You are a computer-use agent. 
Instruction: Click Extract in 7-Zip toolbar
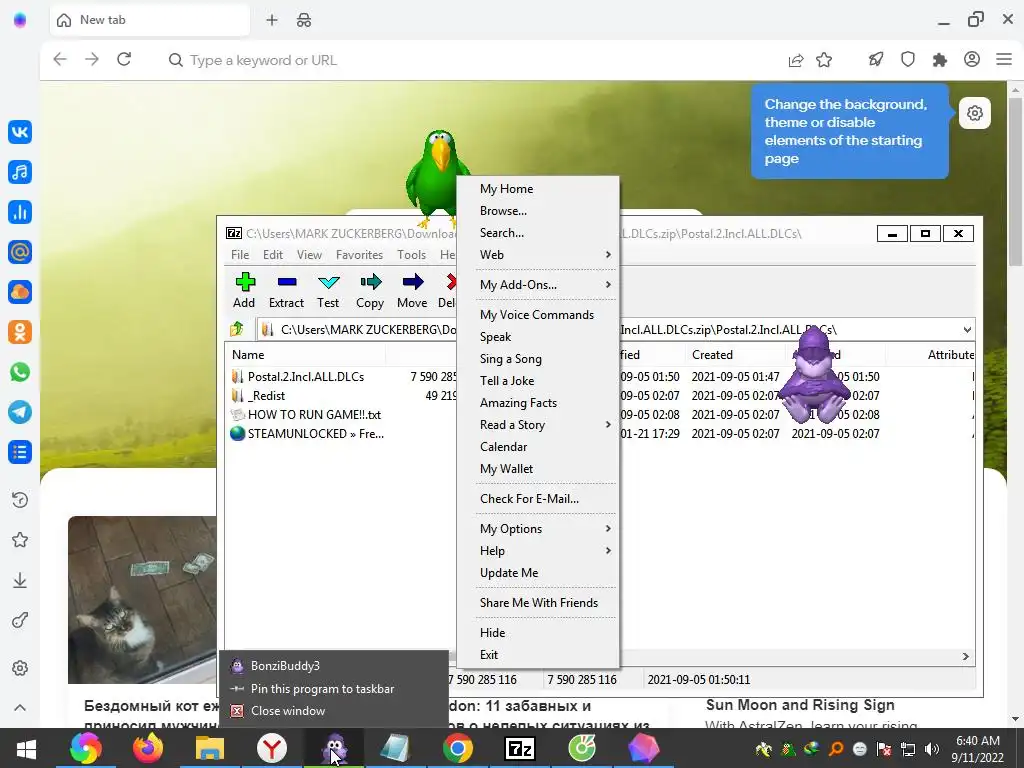(x=286, y=291)
